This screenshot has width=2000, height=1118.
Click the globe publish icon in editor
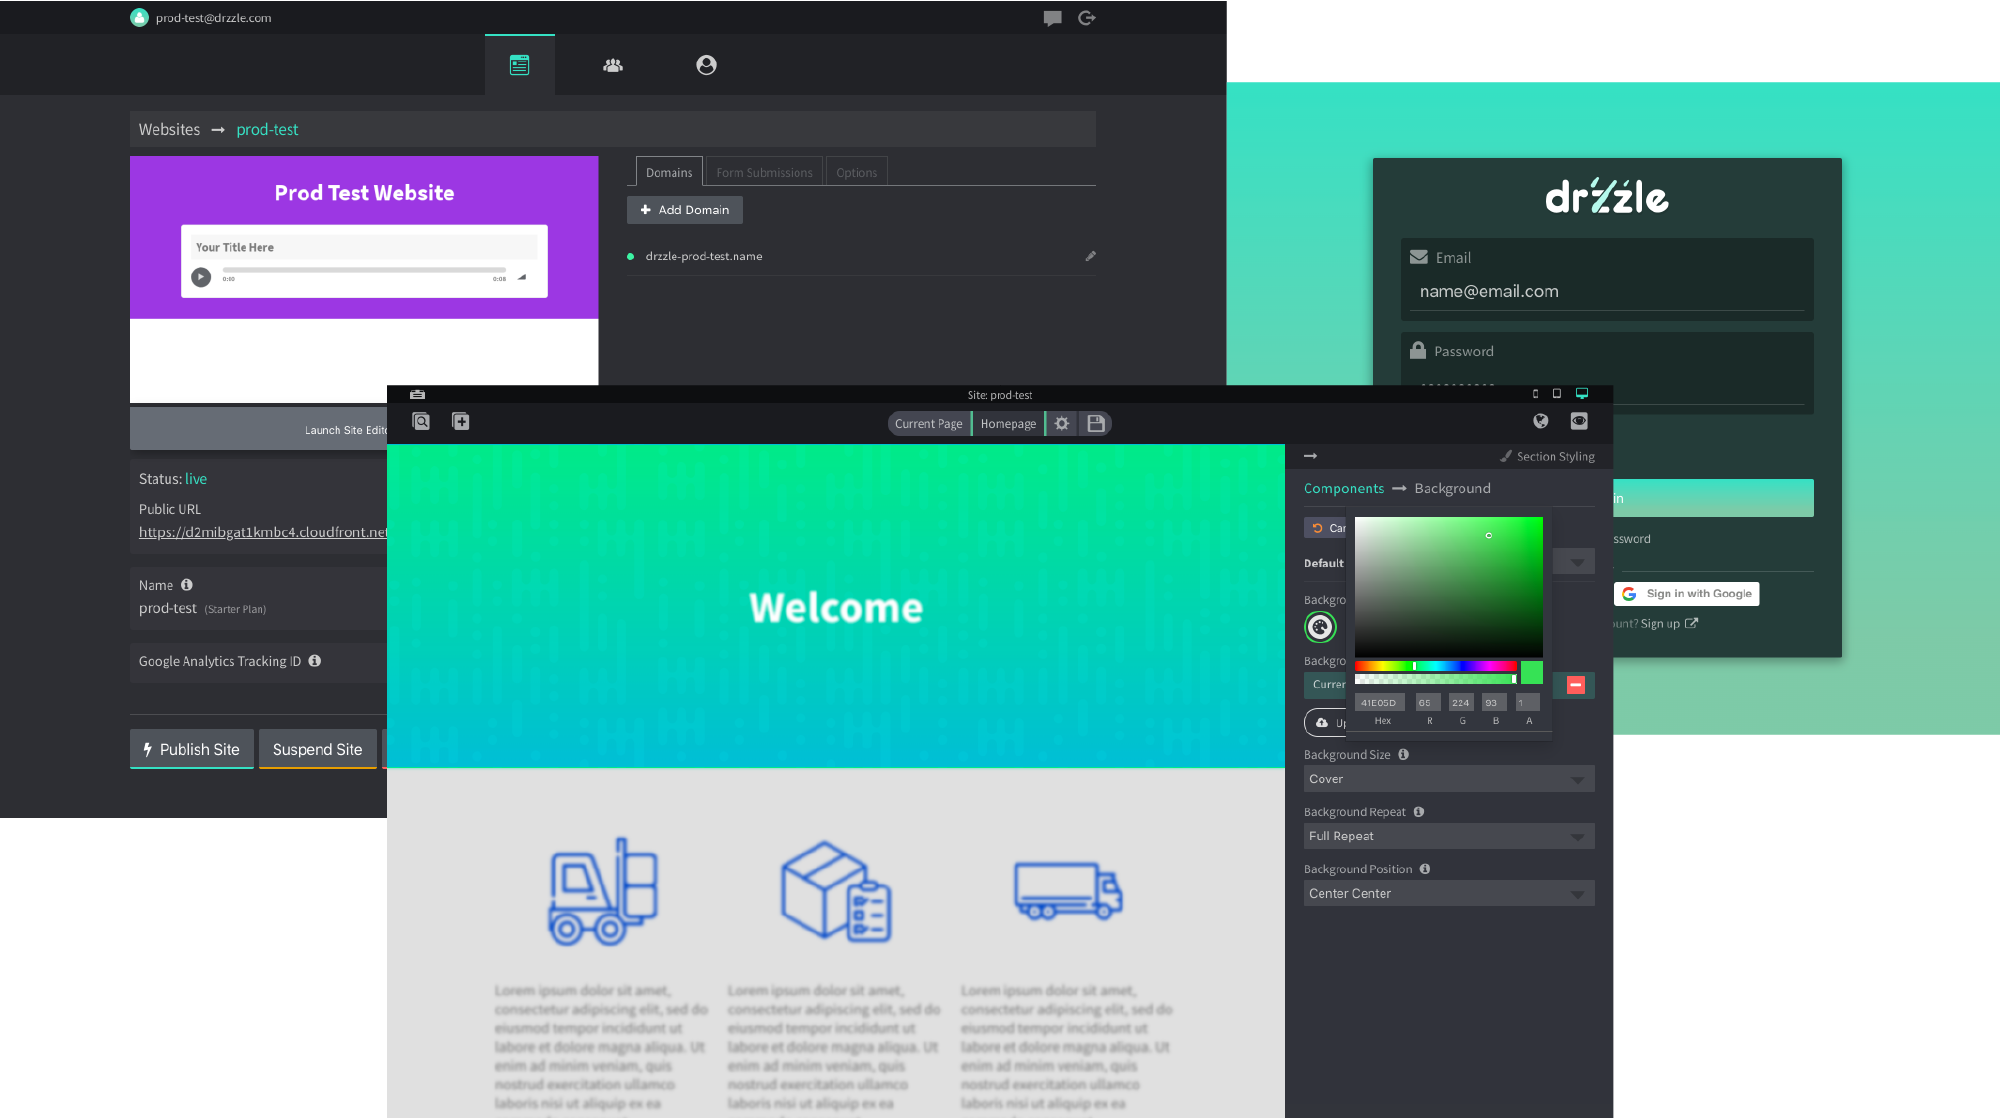(x=1540, y=421)
